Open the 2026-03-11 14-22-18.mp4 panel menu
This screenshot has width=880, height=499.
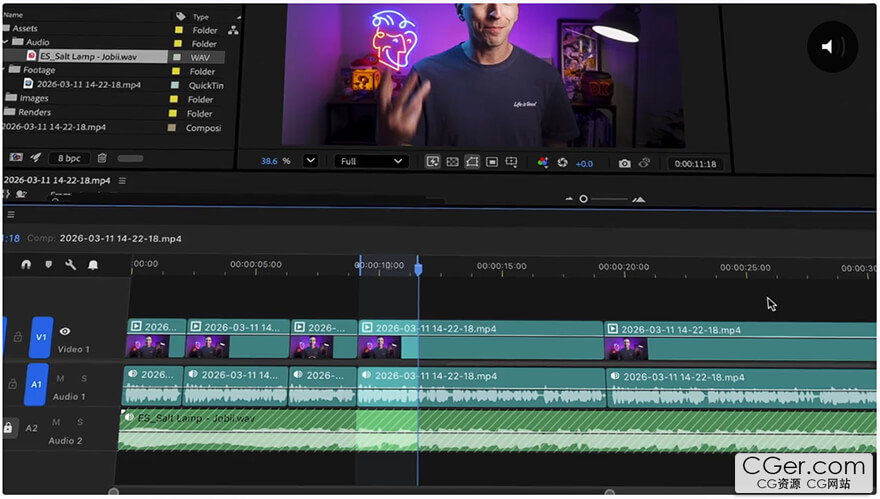tap(122, 181)
